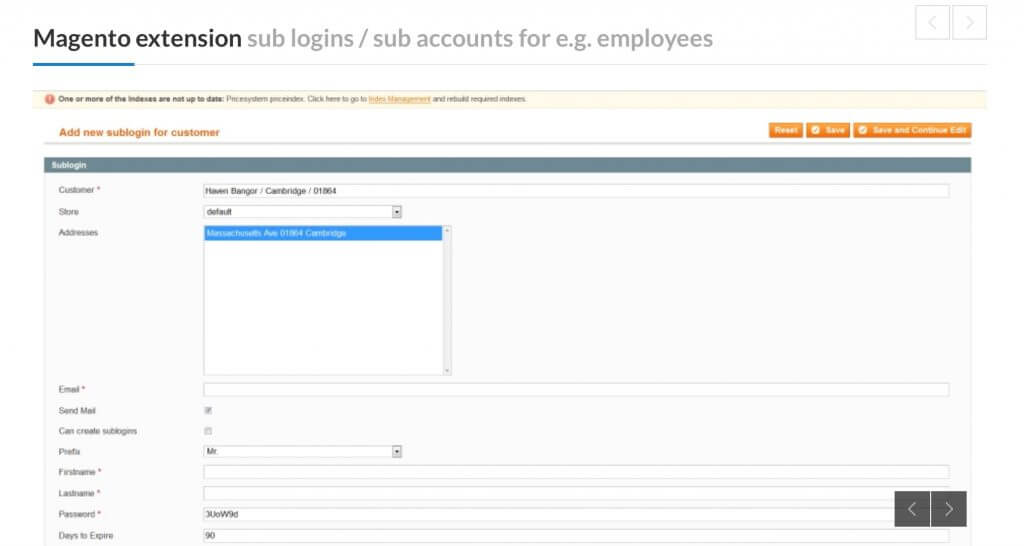
Task: Click the Save button
Action: tap(828, 130)
